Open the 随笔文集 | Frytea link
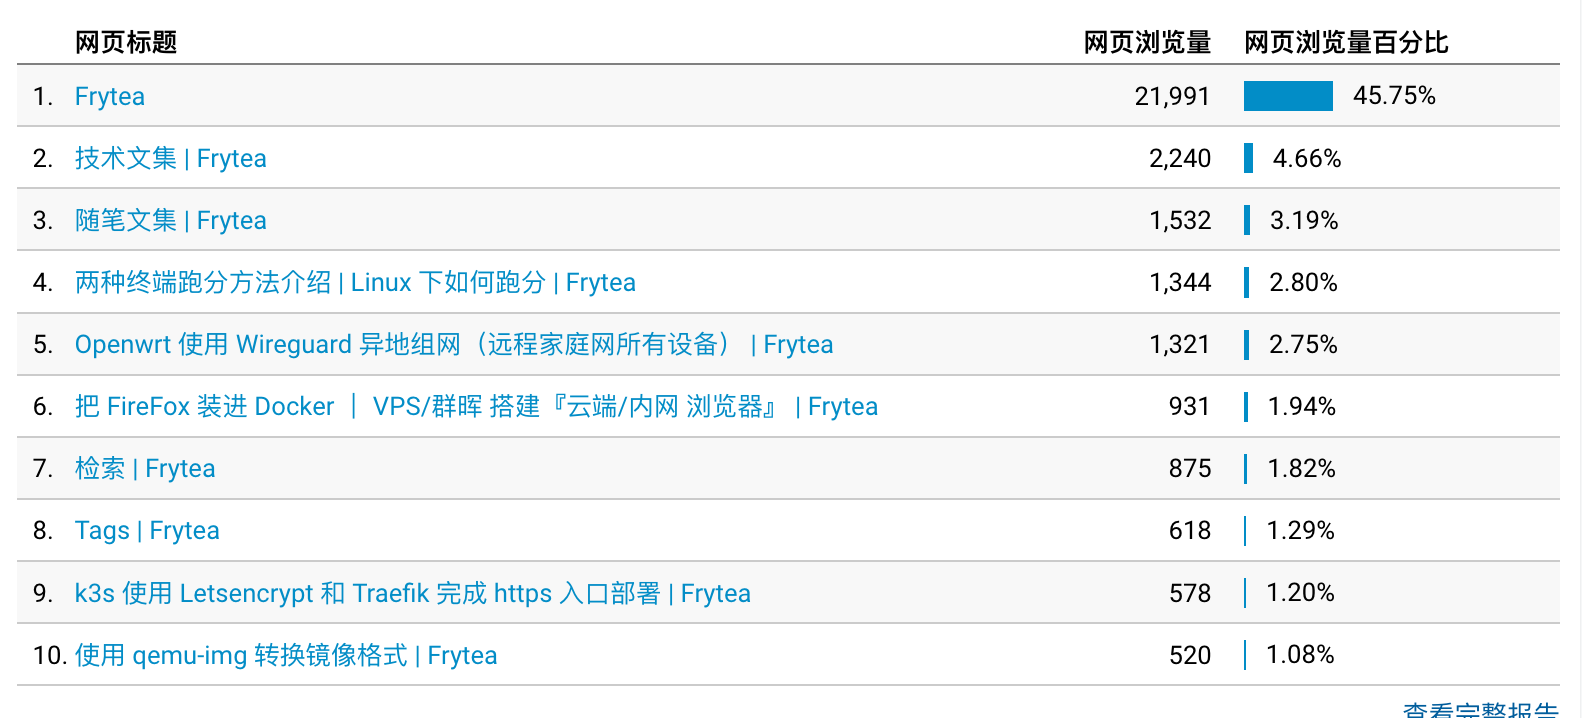 click(170, 221)
